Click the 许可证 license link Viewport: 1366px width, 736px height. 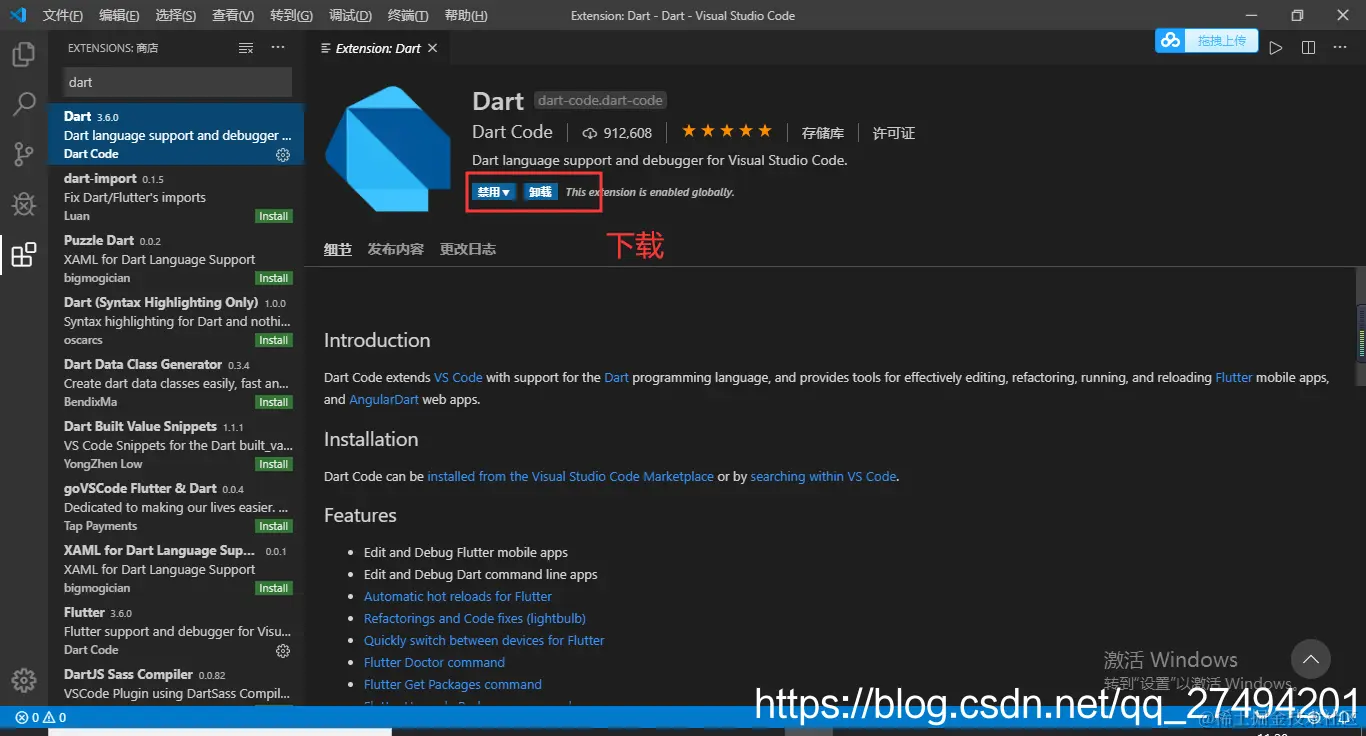click(x=894, y=133)
